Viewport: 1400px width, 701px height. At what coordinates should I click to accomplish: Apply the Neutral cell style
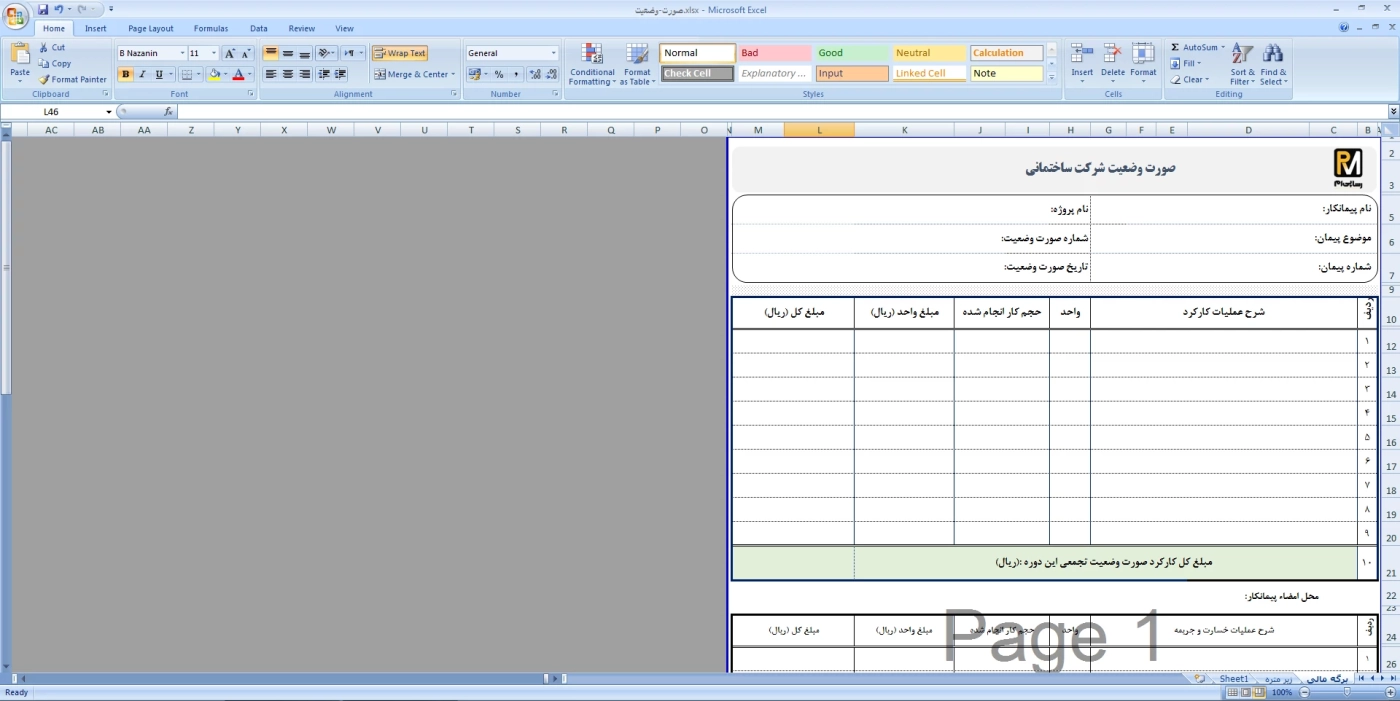928,53
